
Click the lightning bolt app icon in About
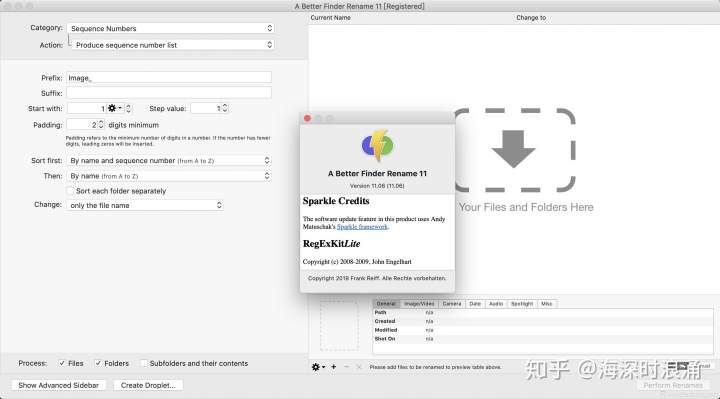(377, 146)
